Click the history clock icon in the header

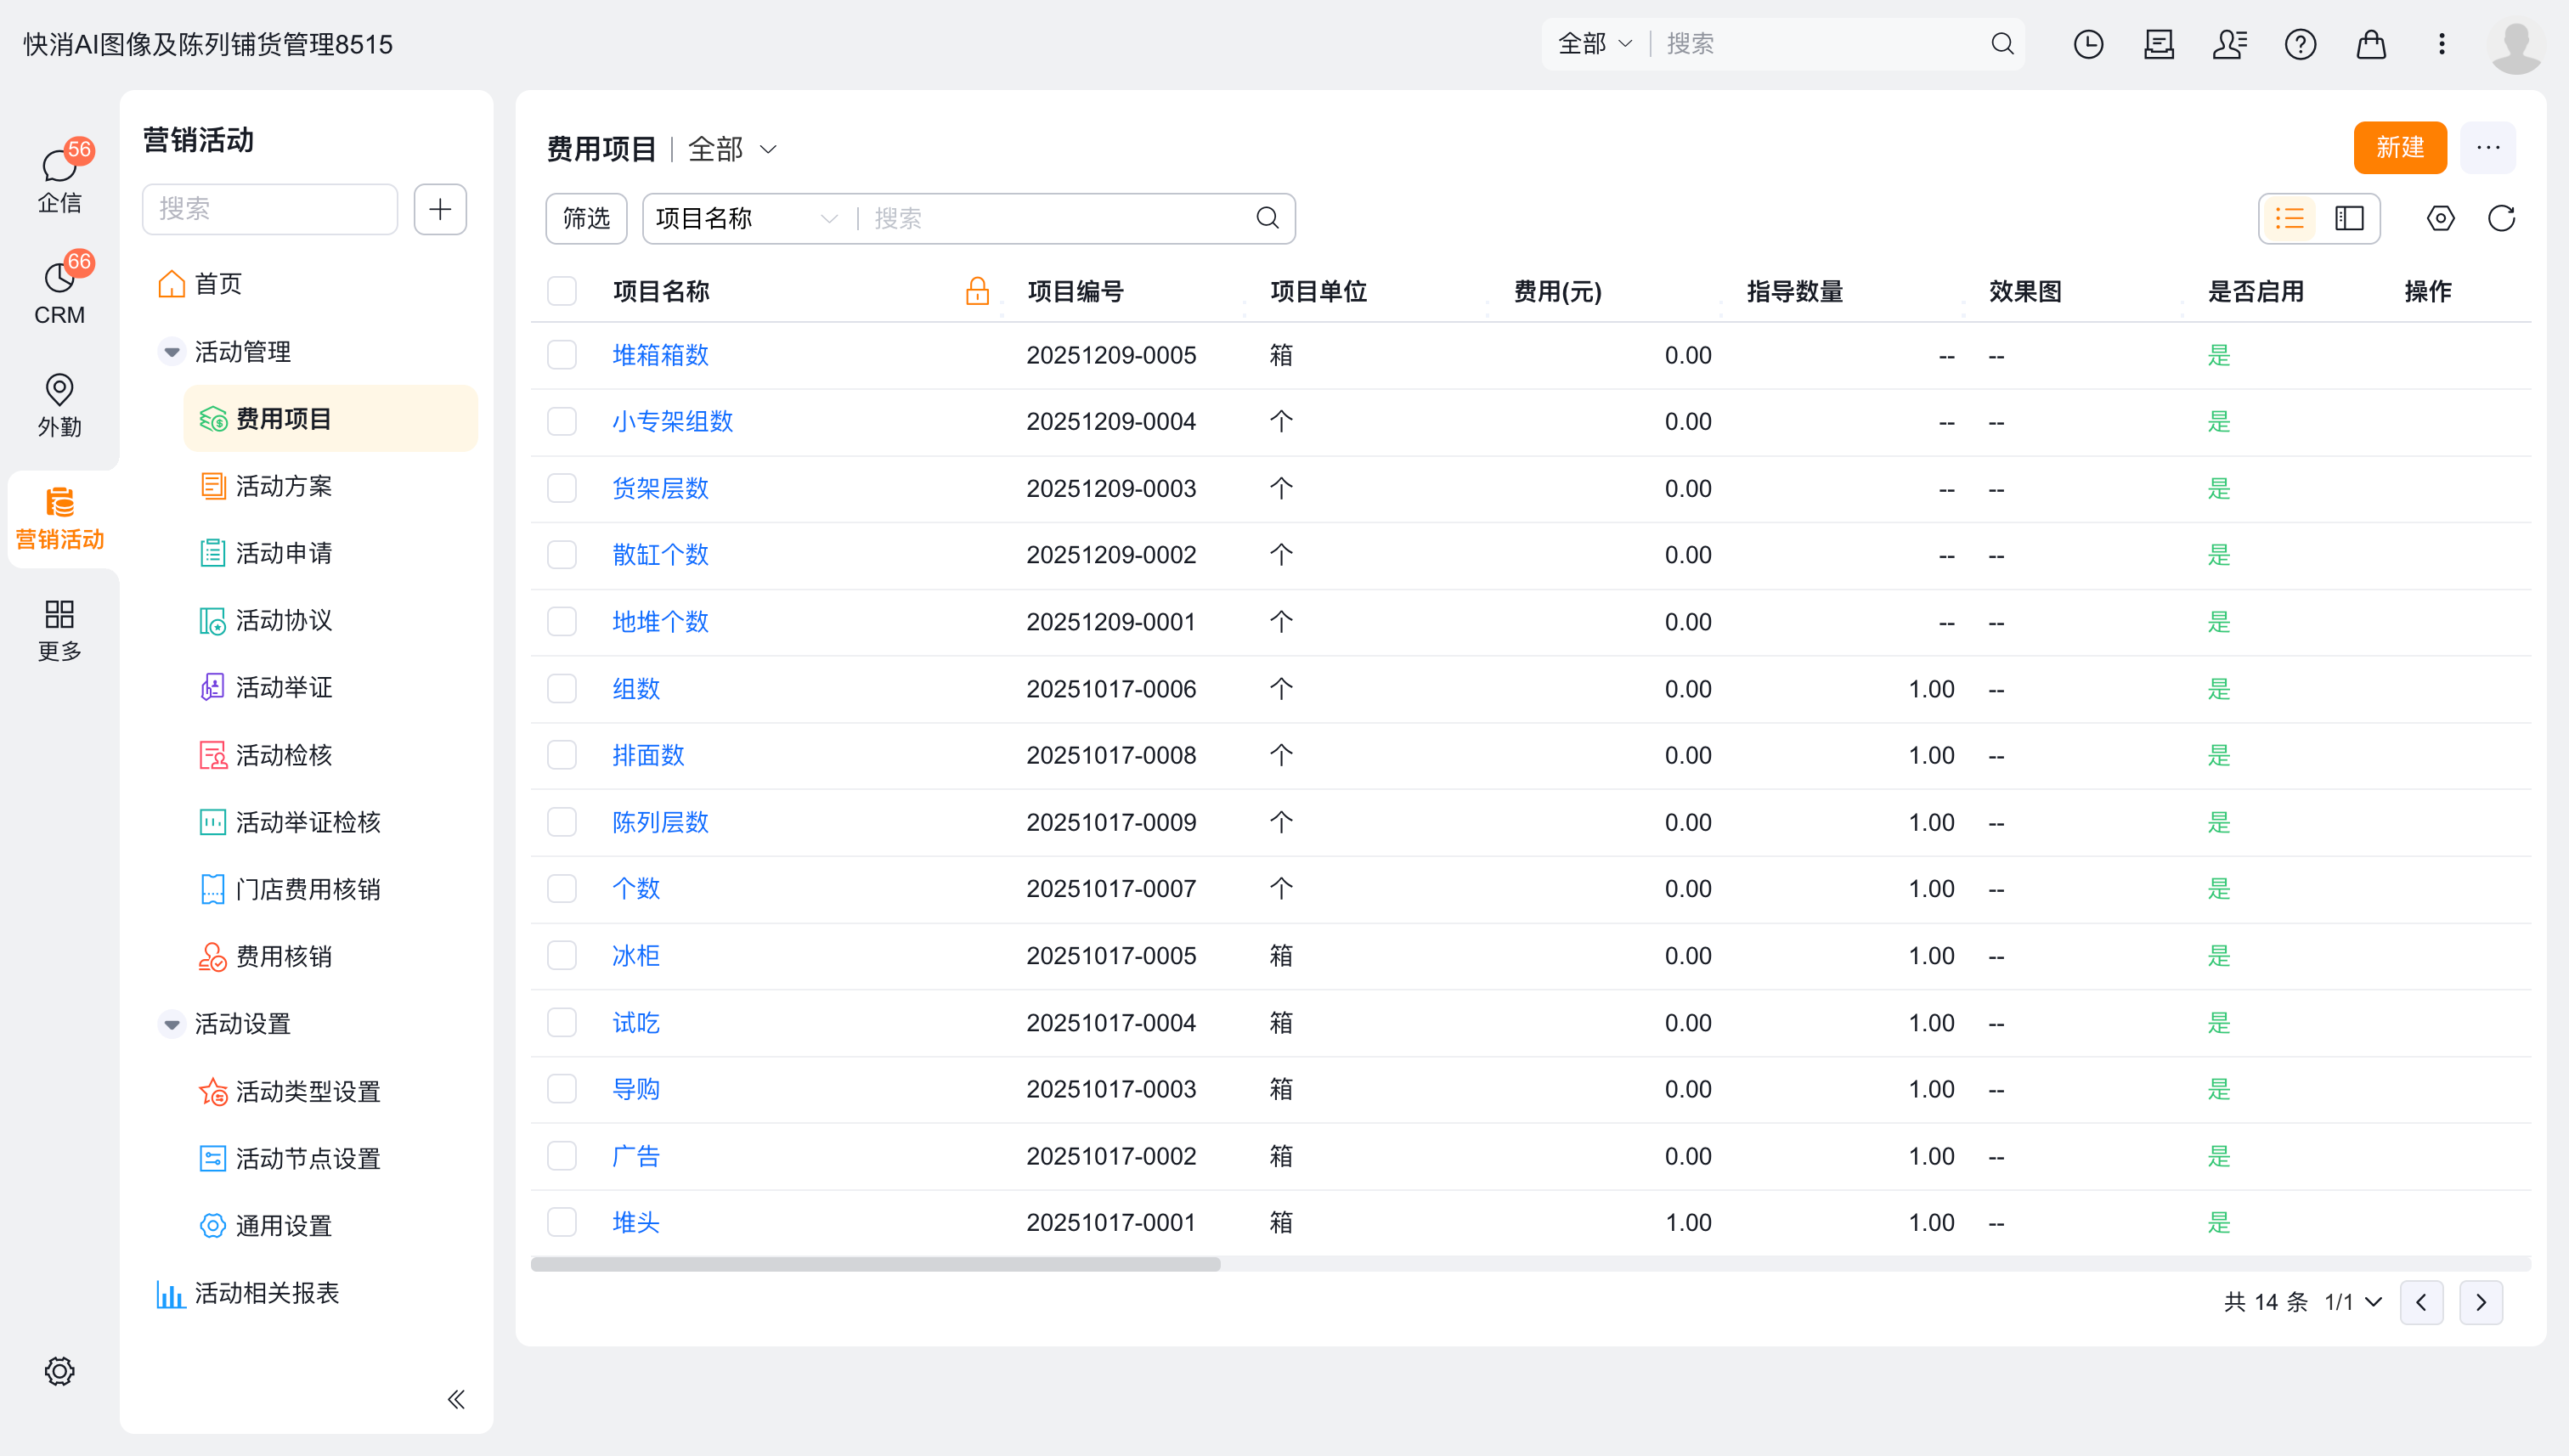click(x=2088, y=44)
